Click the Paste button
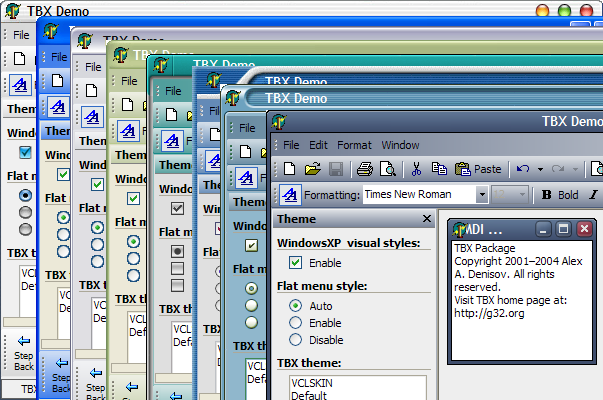Screen dimensions: 603x400 [x=478, y=169]
